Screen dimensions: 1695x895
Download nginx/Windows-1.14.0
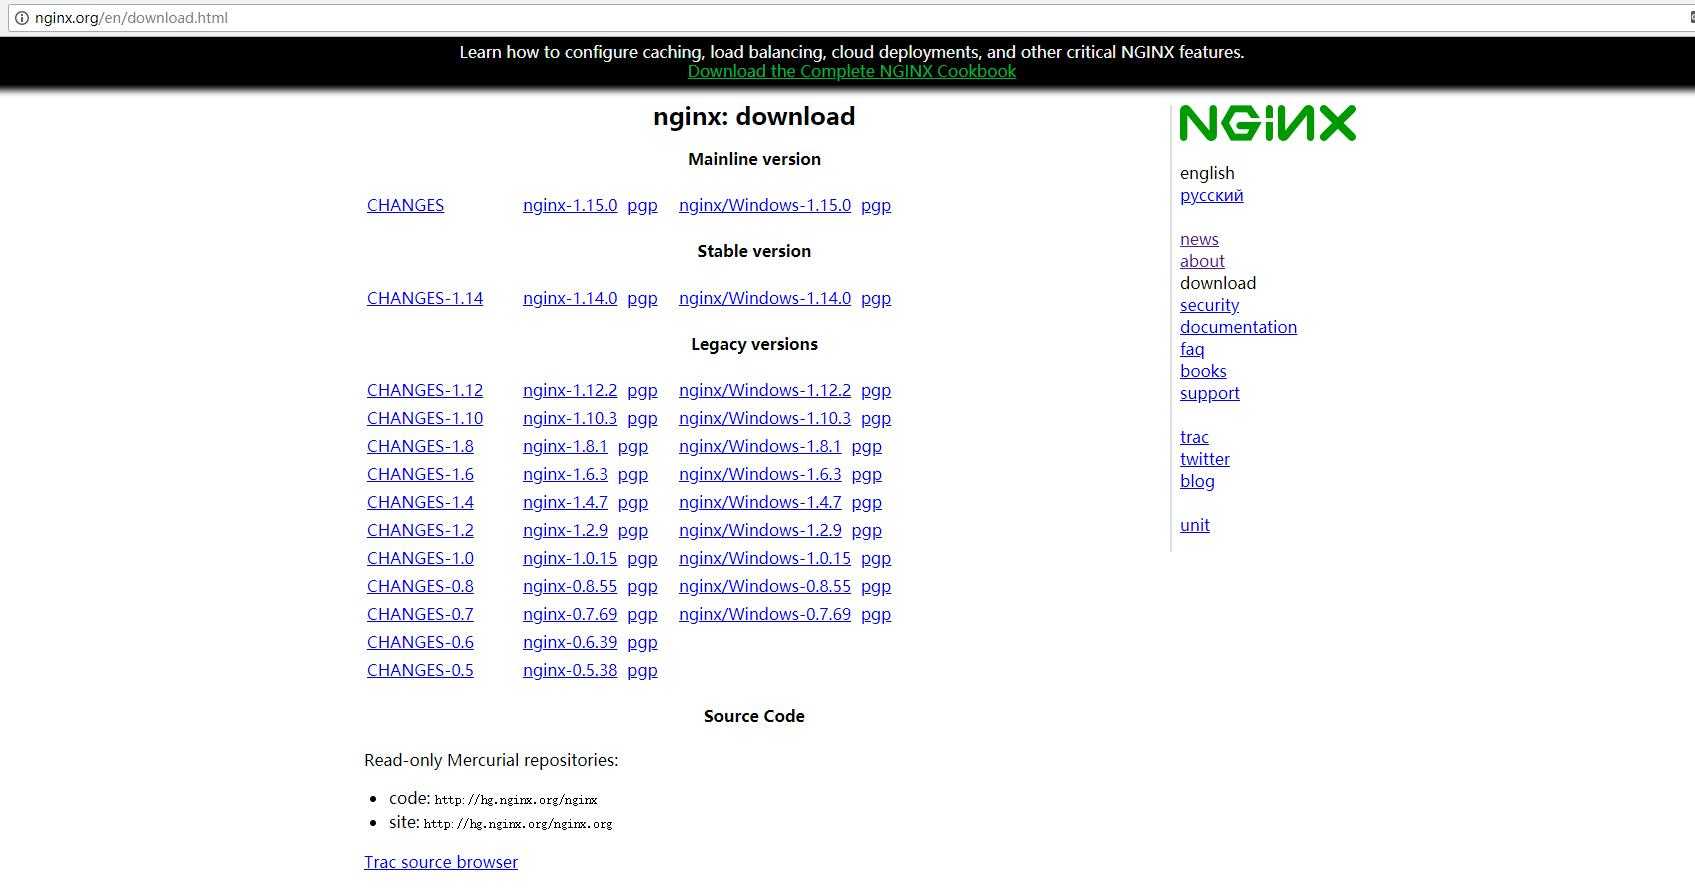(x=765, y=298)
